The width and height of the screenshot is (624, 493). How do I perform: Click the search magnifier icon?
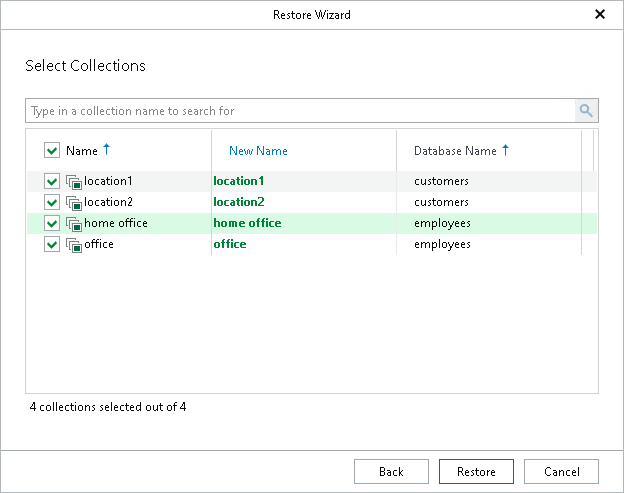coord(586,111)
